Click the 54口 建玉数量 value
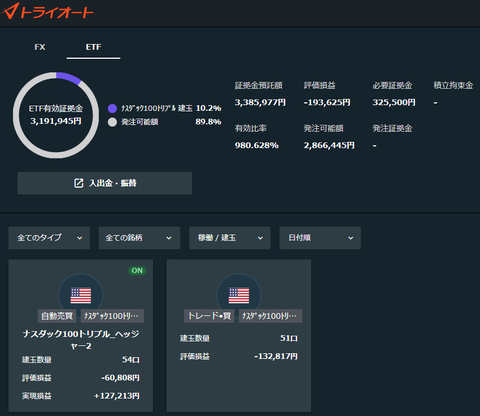Image resolution: width=480 pixels, height=416 pixels. coord(131,360)
